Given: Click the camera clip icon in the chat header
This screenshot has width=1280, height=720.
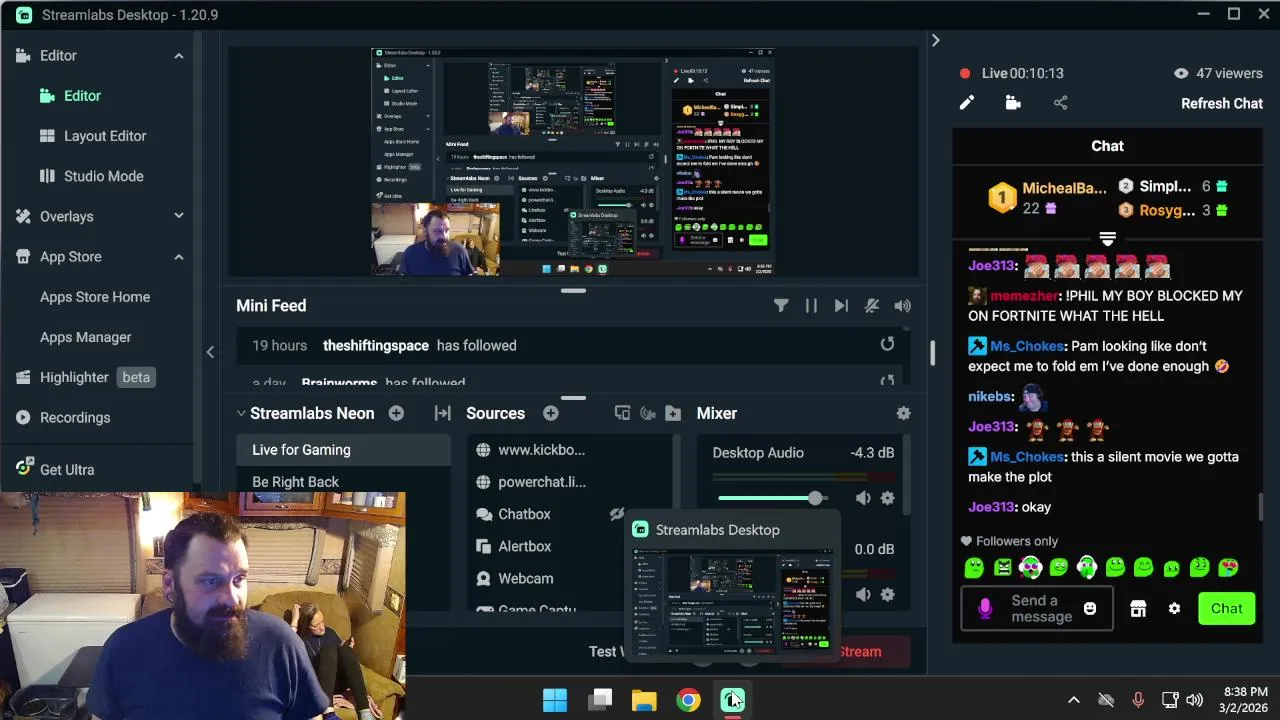Looking at the screenshot, I should click(1013, 103).
